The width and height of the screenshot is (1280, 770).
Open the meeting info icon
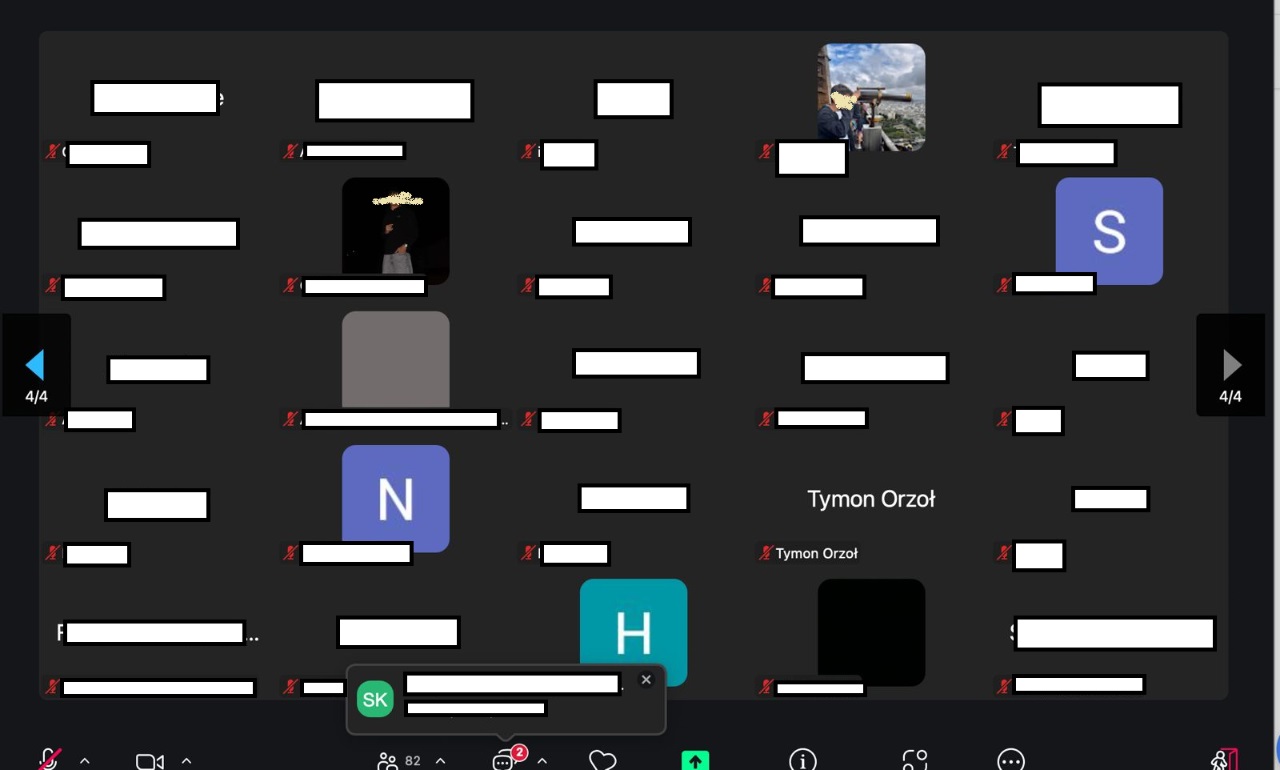pyautogui.click(x=802, y=761)
